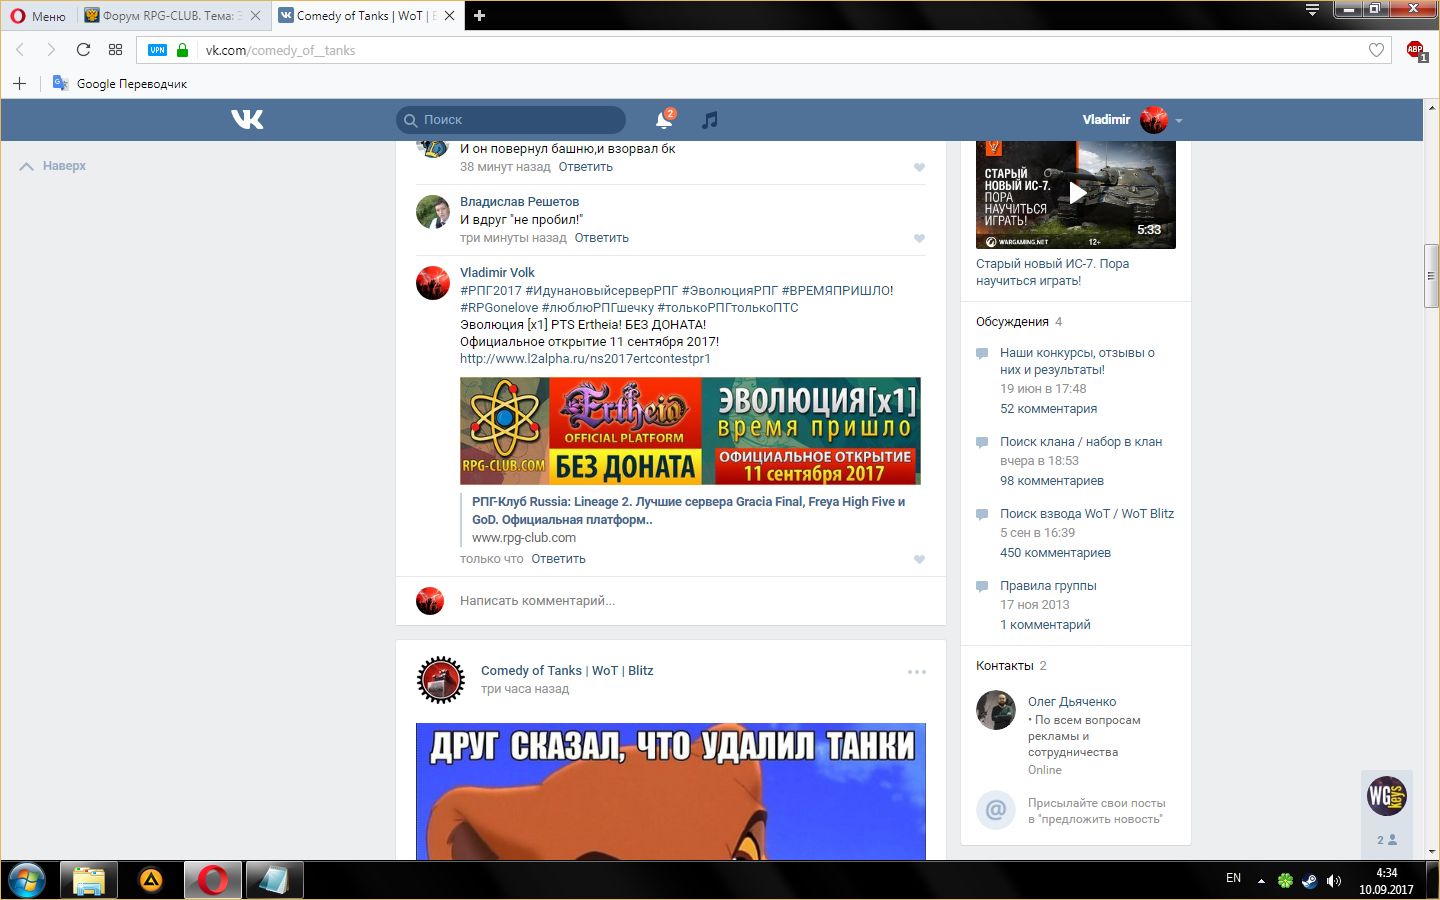The width and height of the screenshot is (1440, 900).
Task: Reply to the 38 минут назад comment
Action: click(586, 167)
